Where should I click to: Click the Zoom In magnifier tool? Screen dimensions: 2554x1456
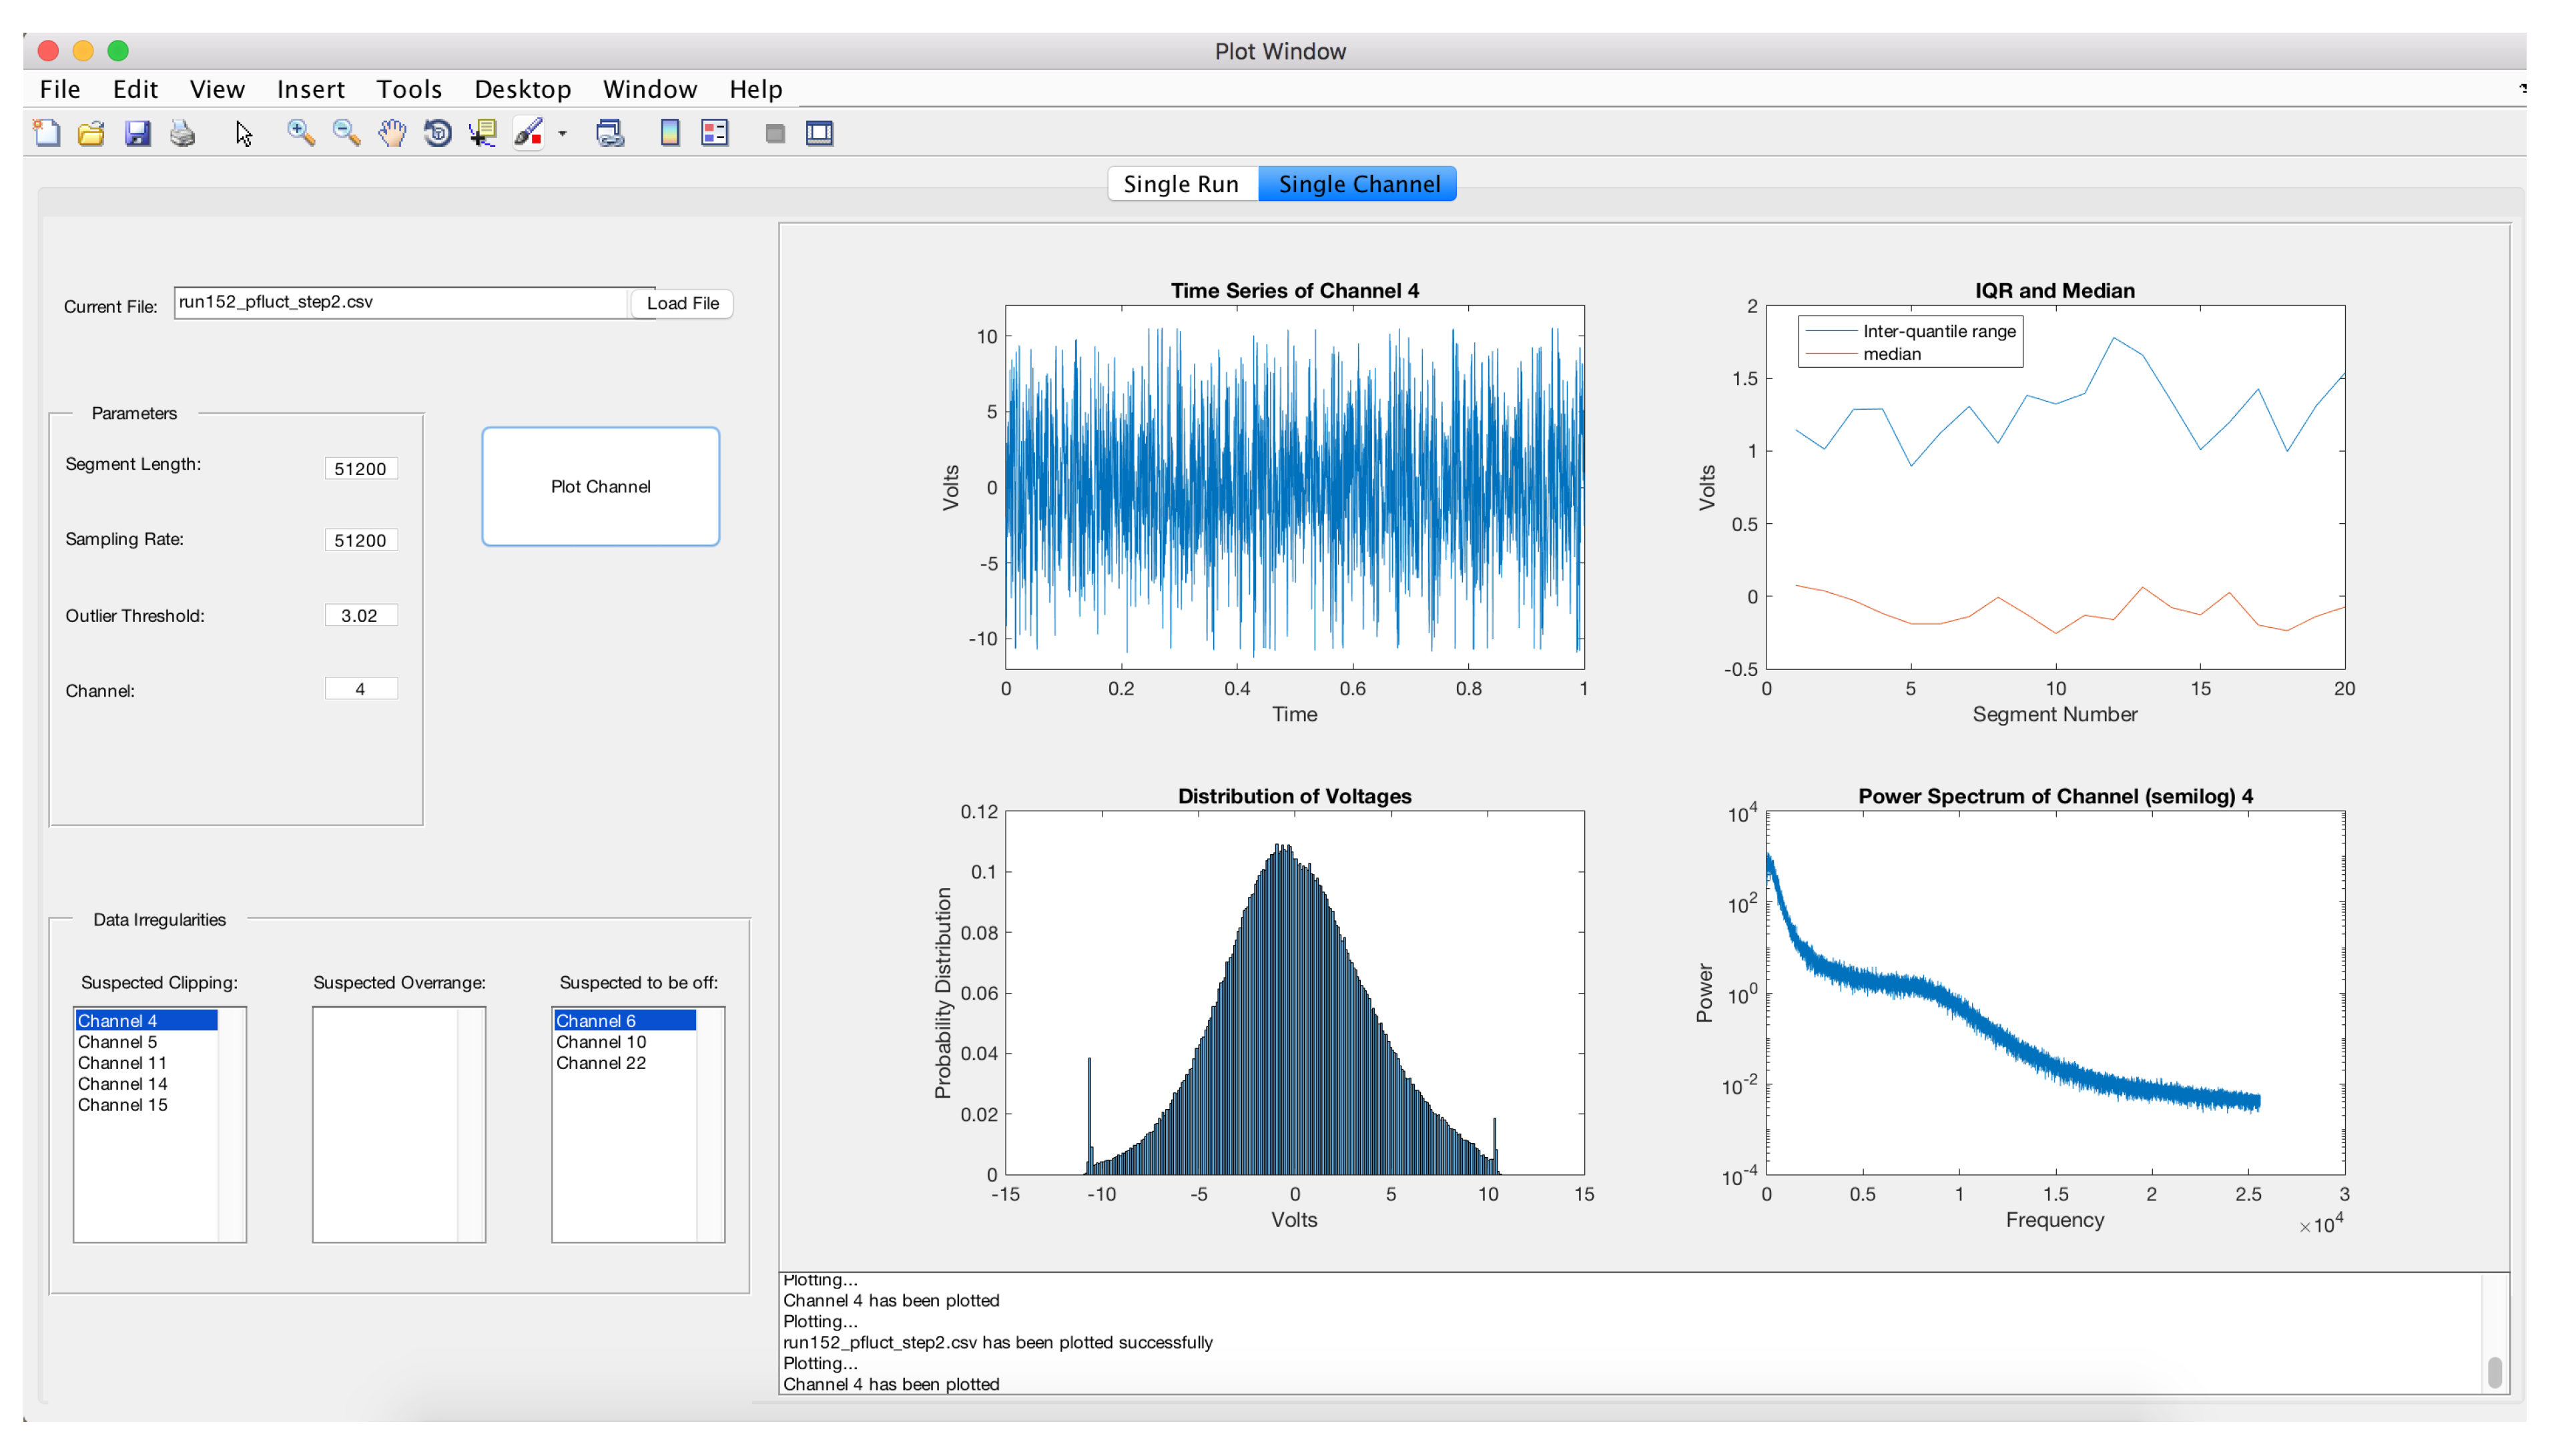click(x=300, y=133)
